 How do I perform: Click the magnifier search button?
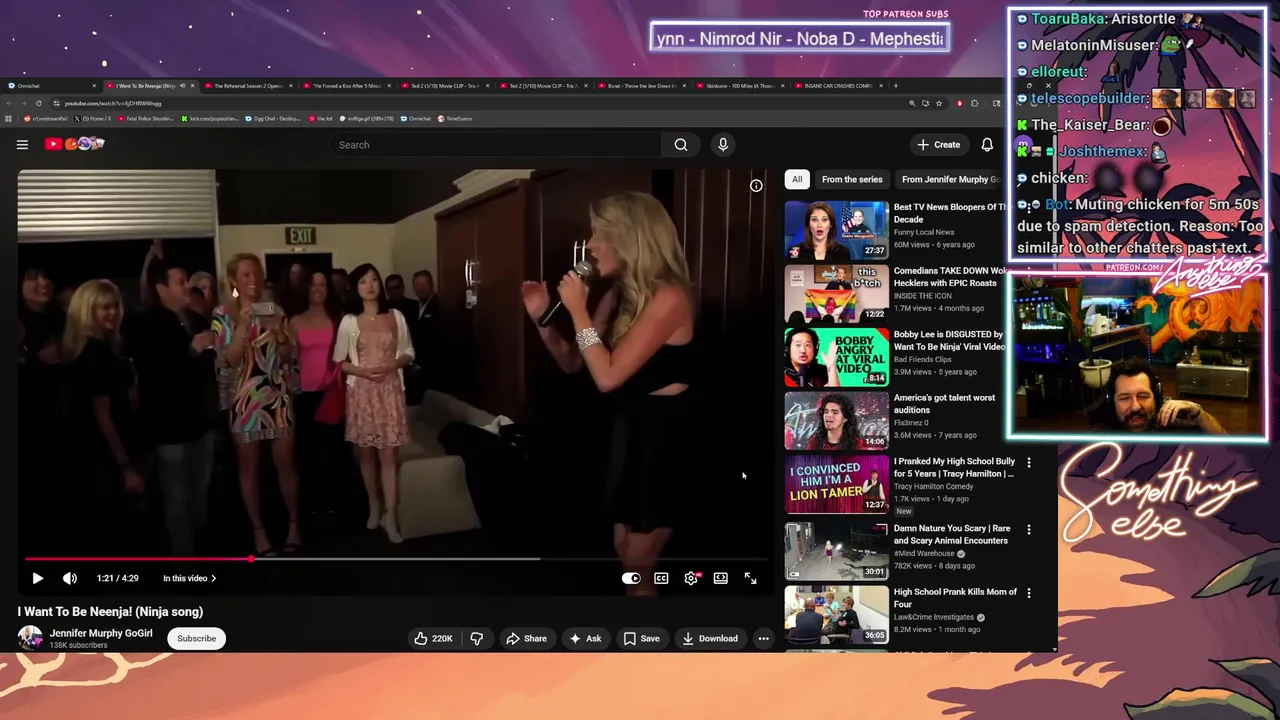pos(681,145)
